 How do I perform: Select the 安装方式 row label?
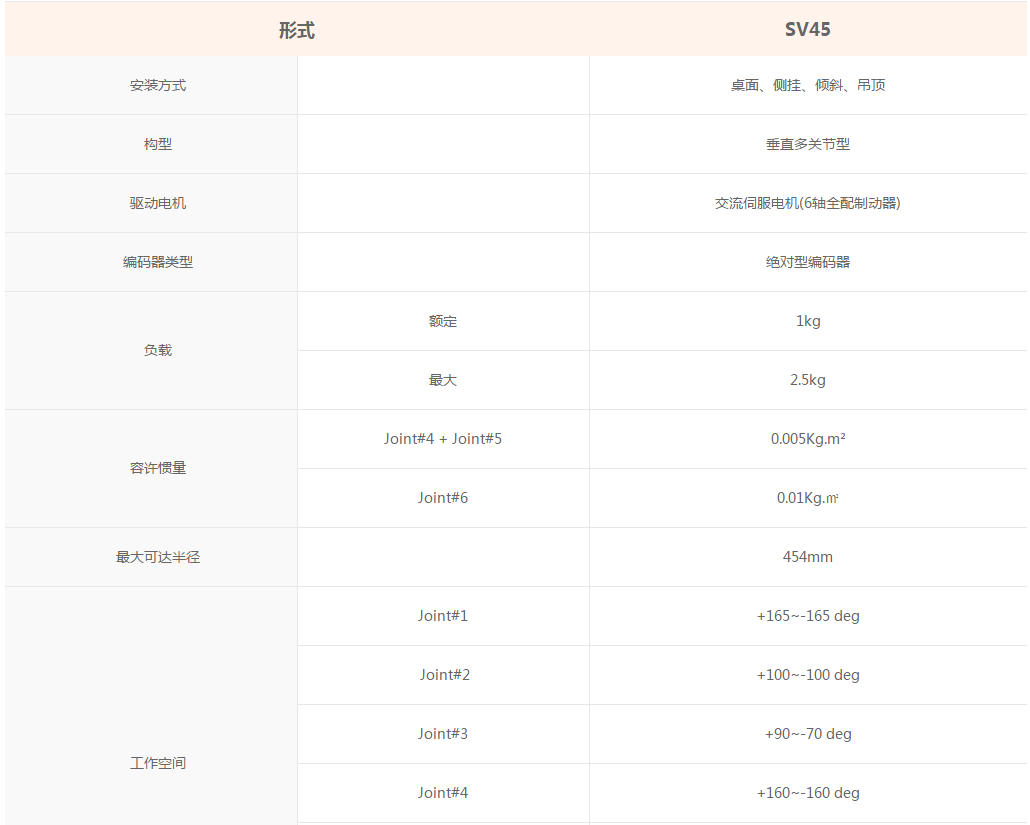point(158,85)
